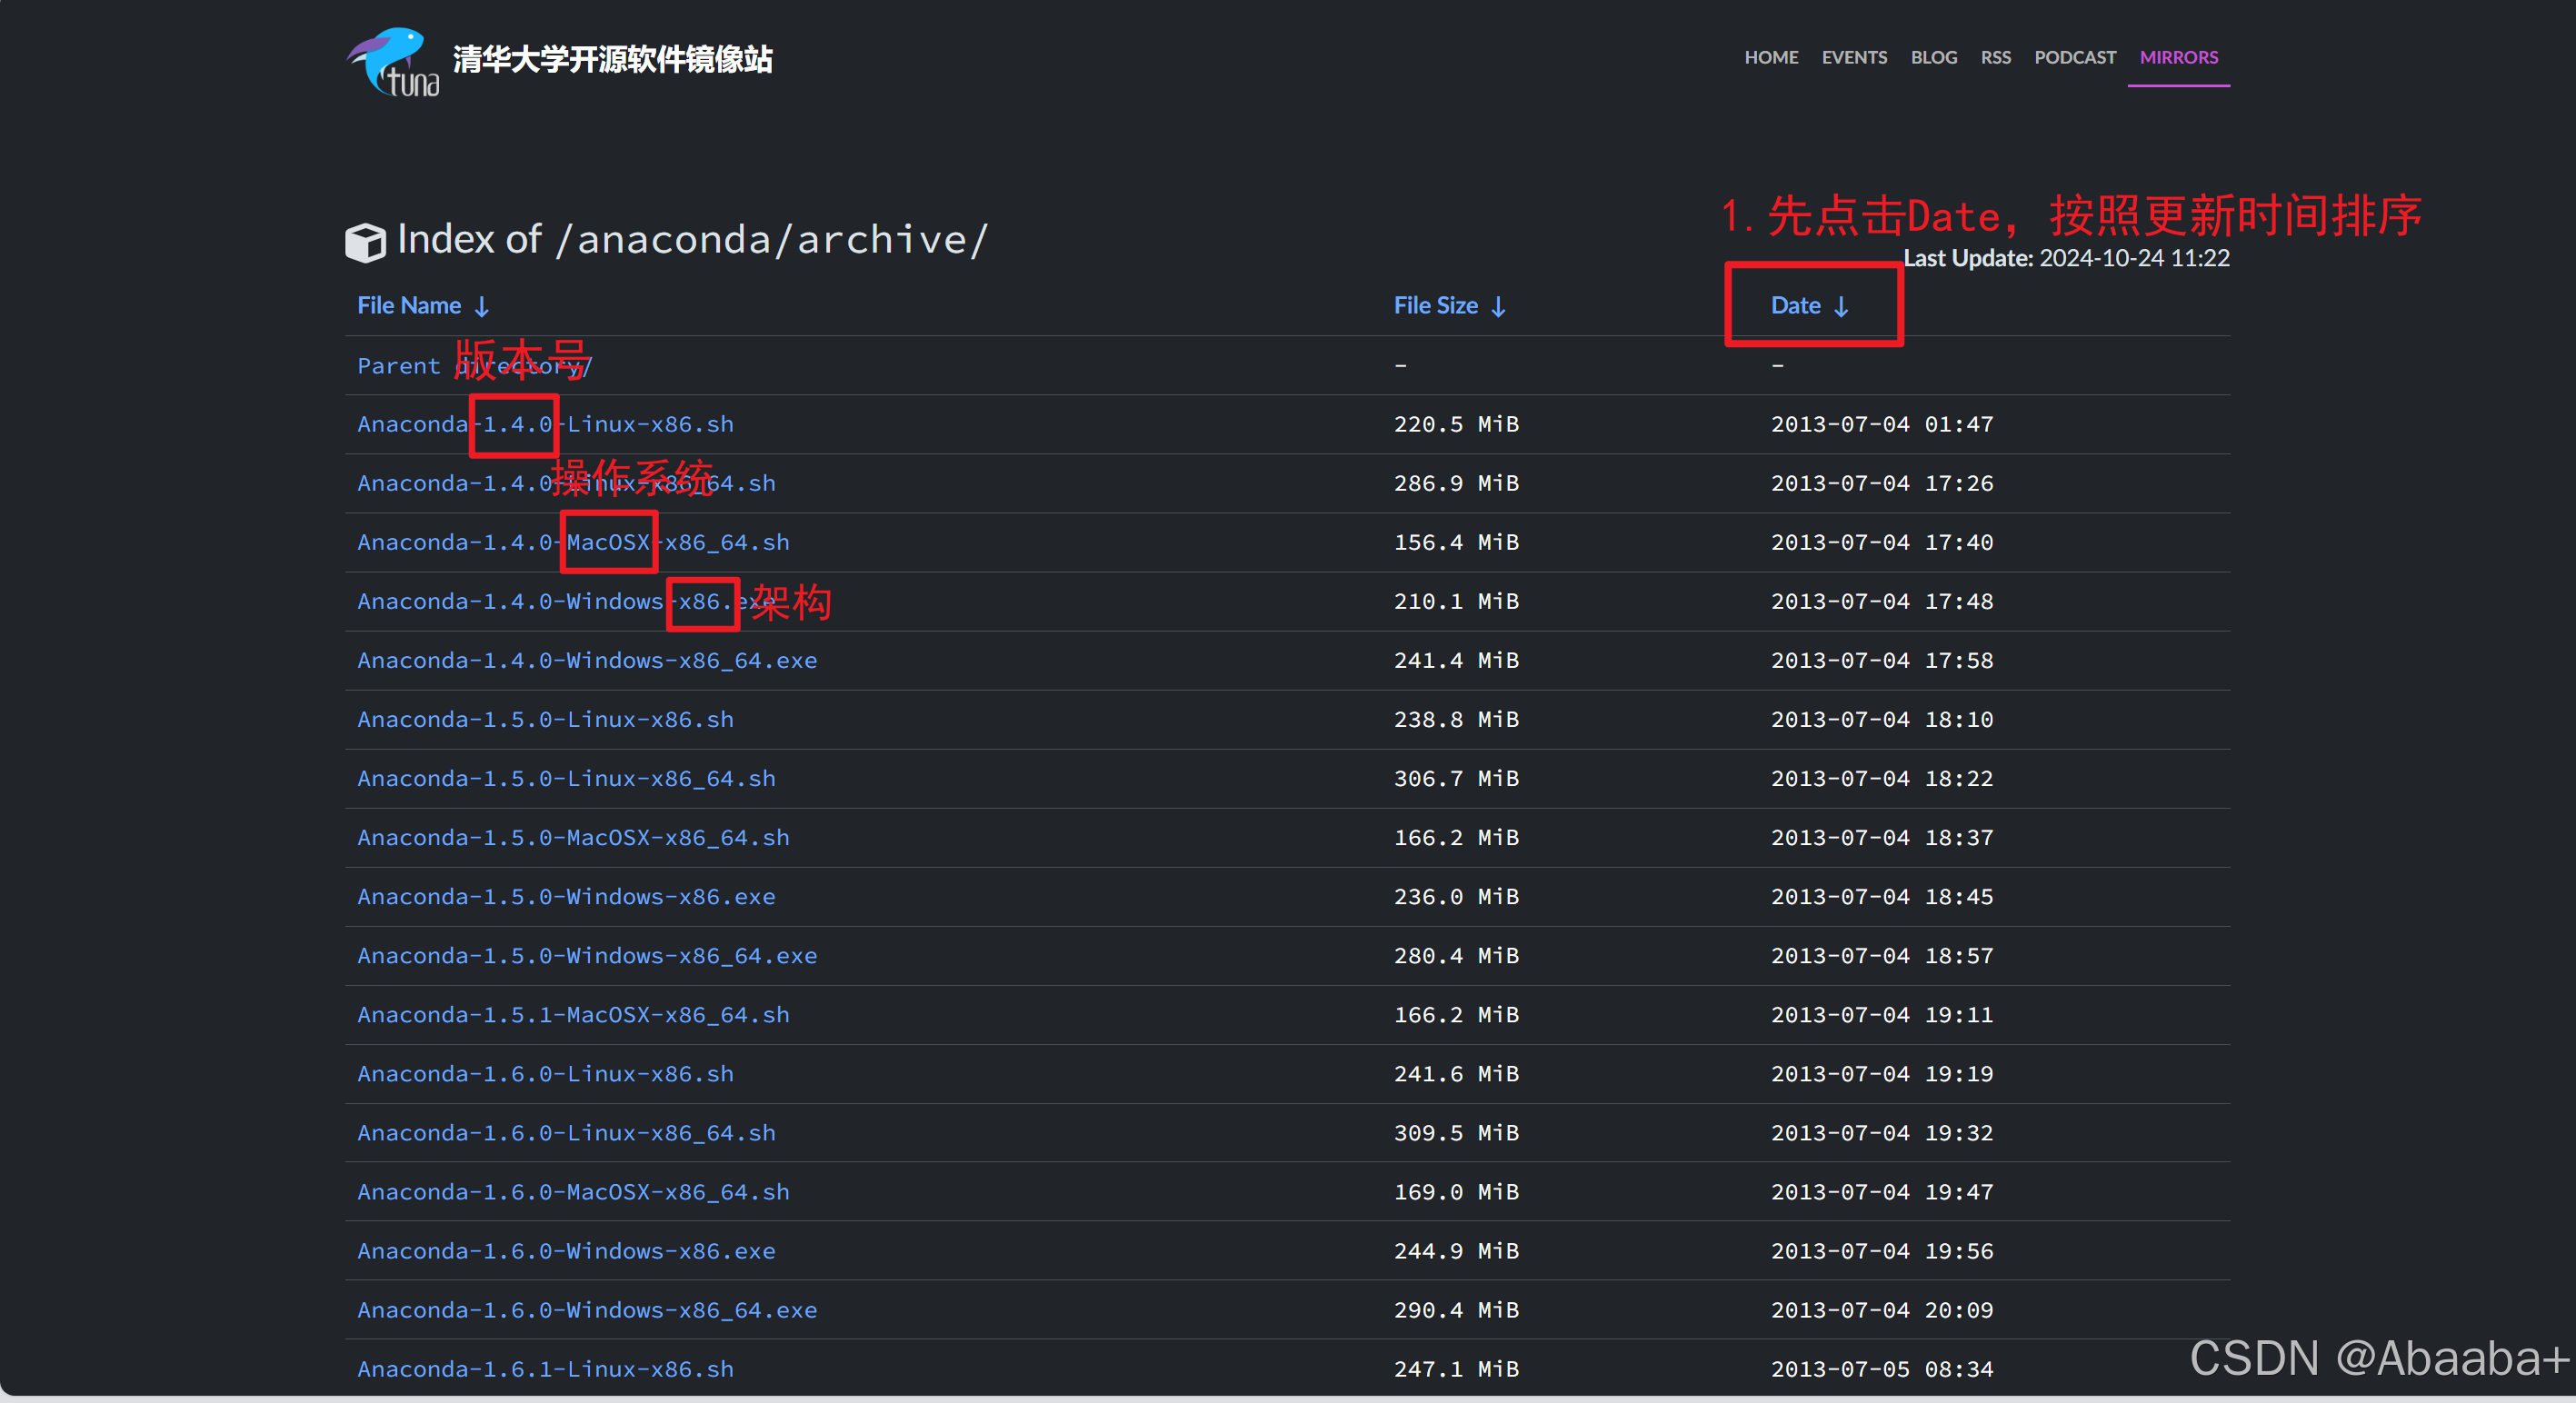
Task: Toggle sort order by File Name column
Action: [x=409, y=305]
